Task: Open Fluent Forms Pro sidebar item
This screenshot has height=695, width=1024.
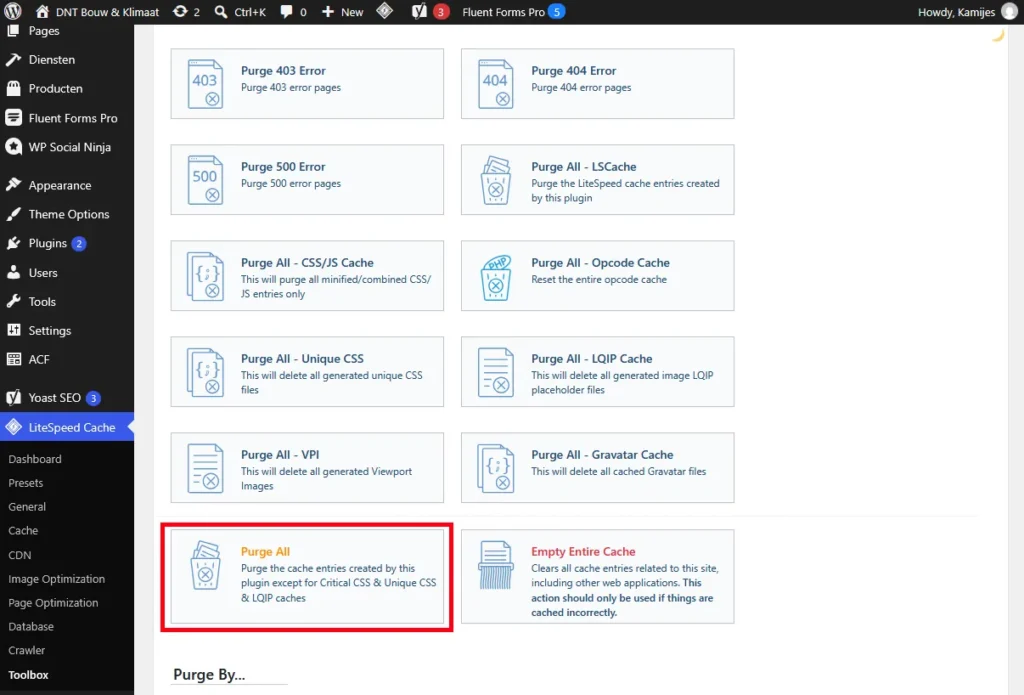Action: tap(72, 118)
